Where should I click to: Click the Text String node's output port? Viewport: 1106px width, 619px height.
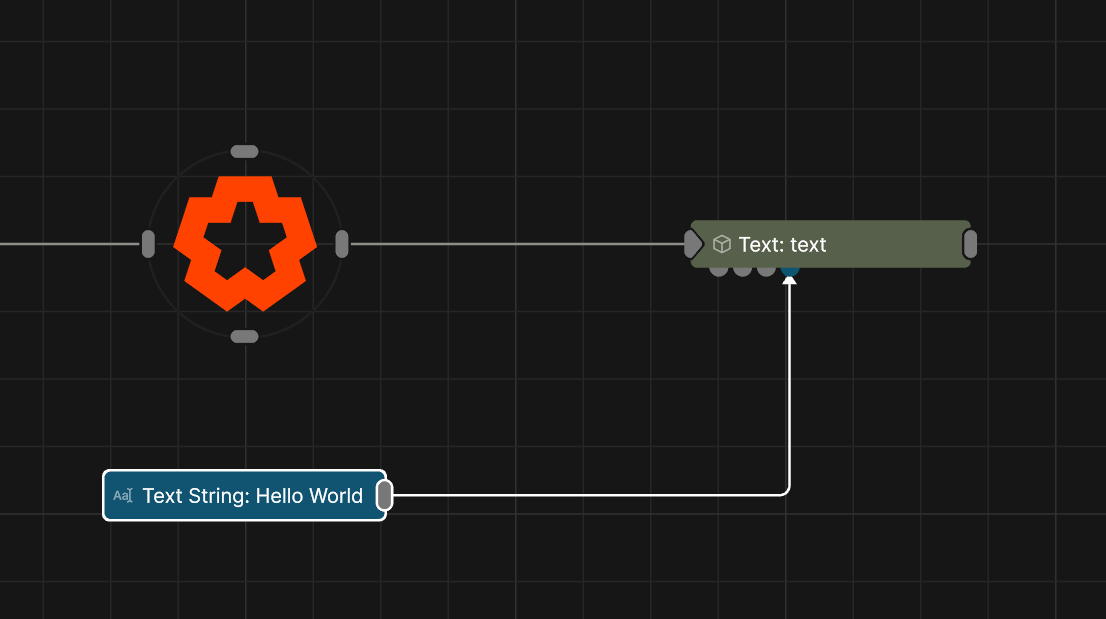pos(384,495)
